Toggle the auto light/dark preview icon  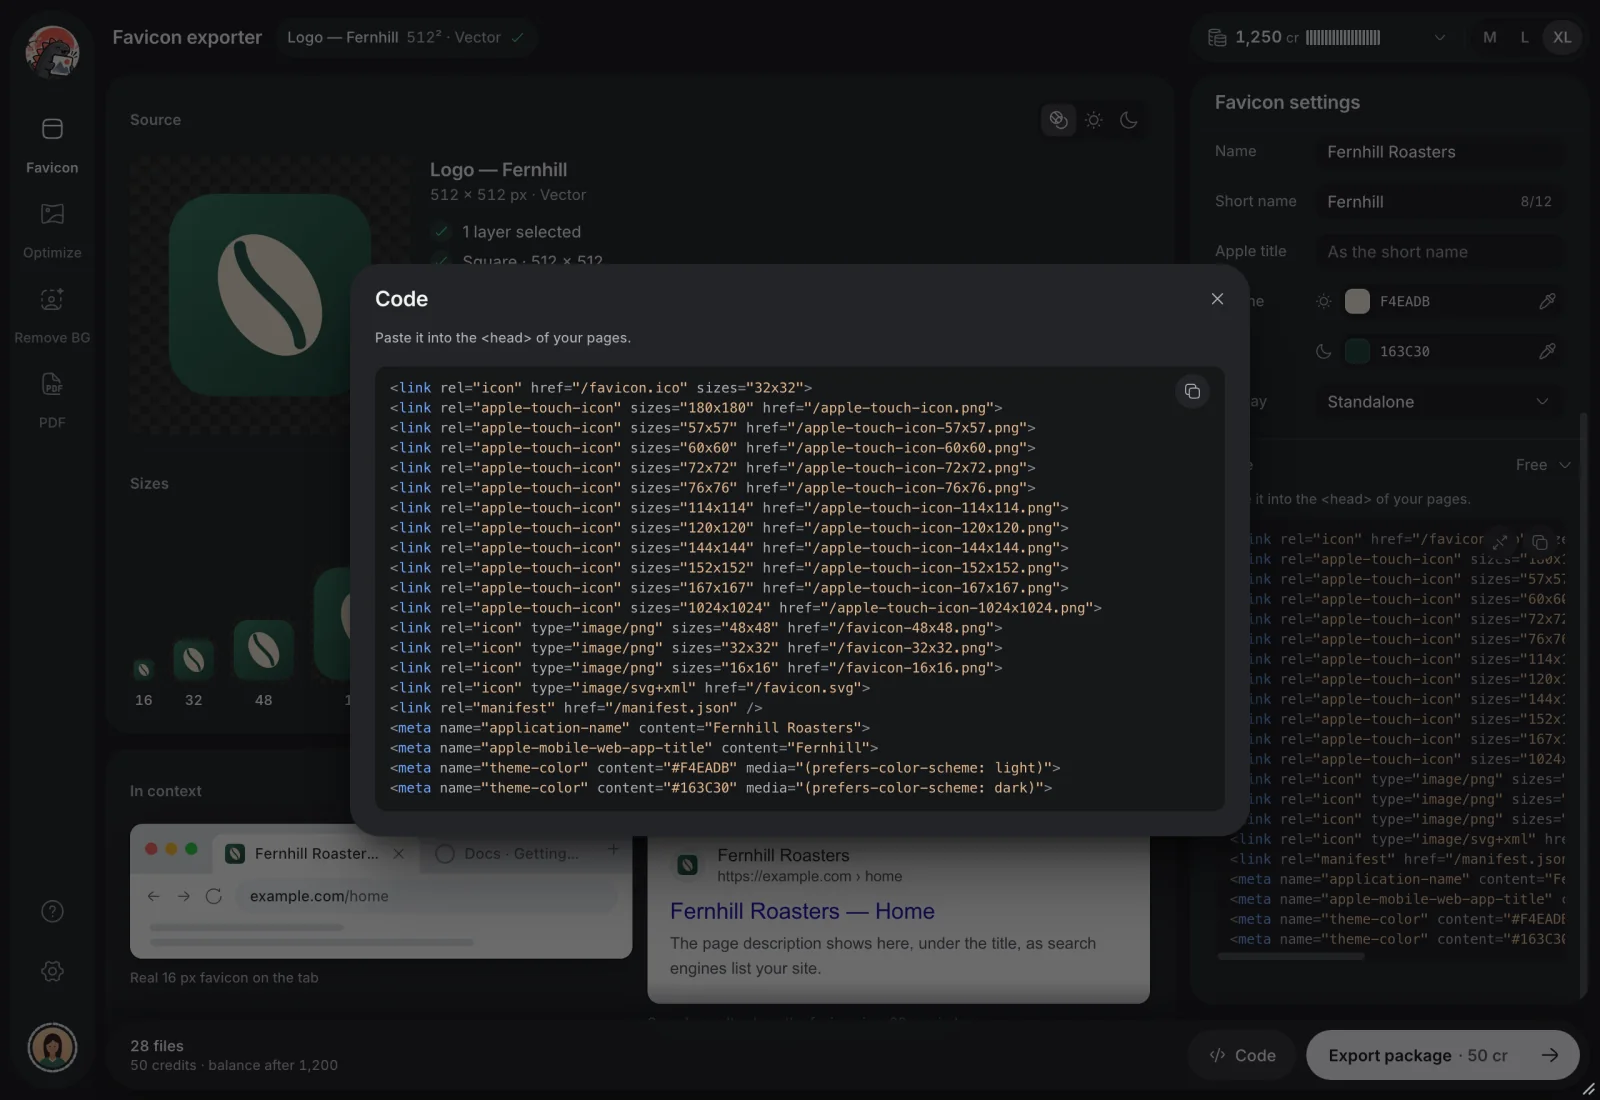[x=1058, y=120]
